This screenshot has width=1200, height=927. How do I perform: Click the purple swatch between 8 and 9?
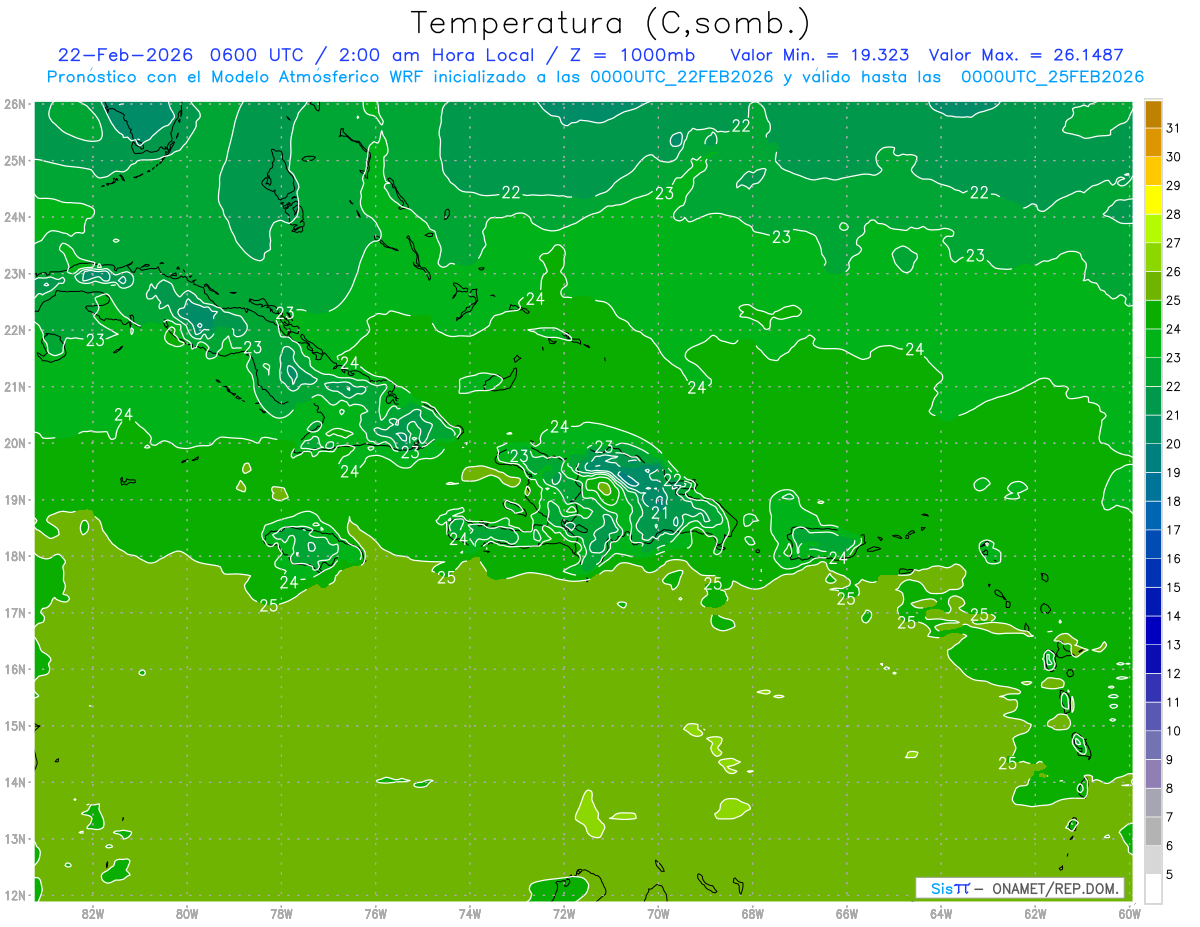coord(1153,773)
